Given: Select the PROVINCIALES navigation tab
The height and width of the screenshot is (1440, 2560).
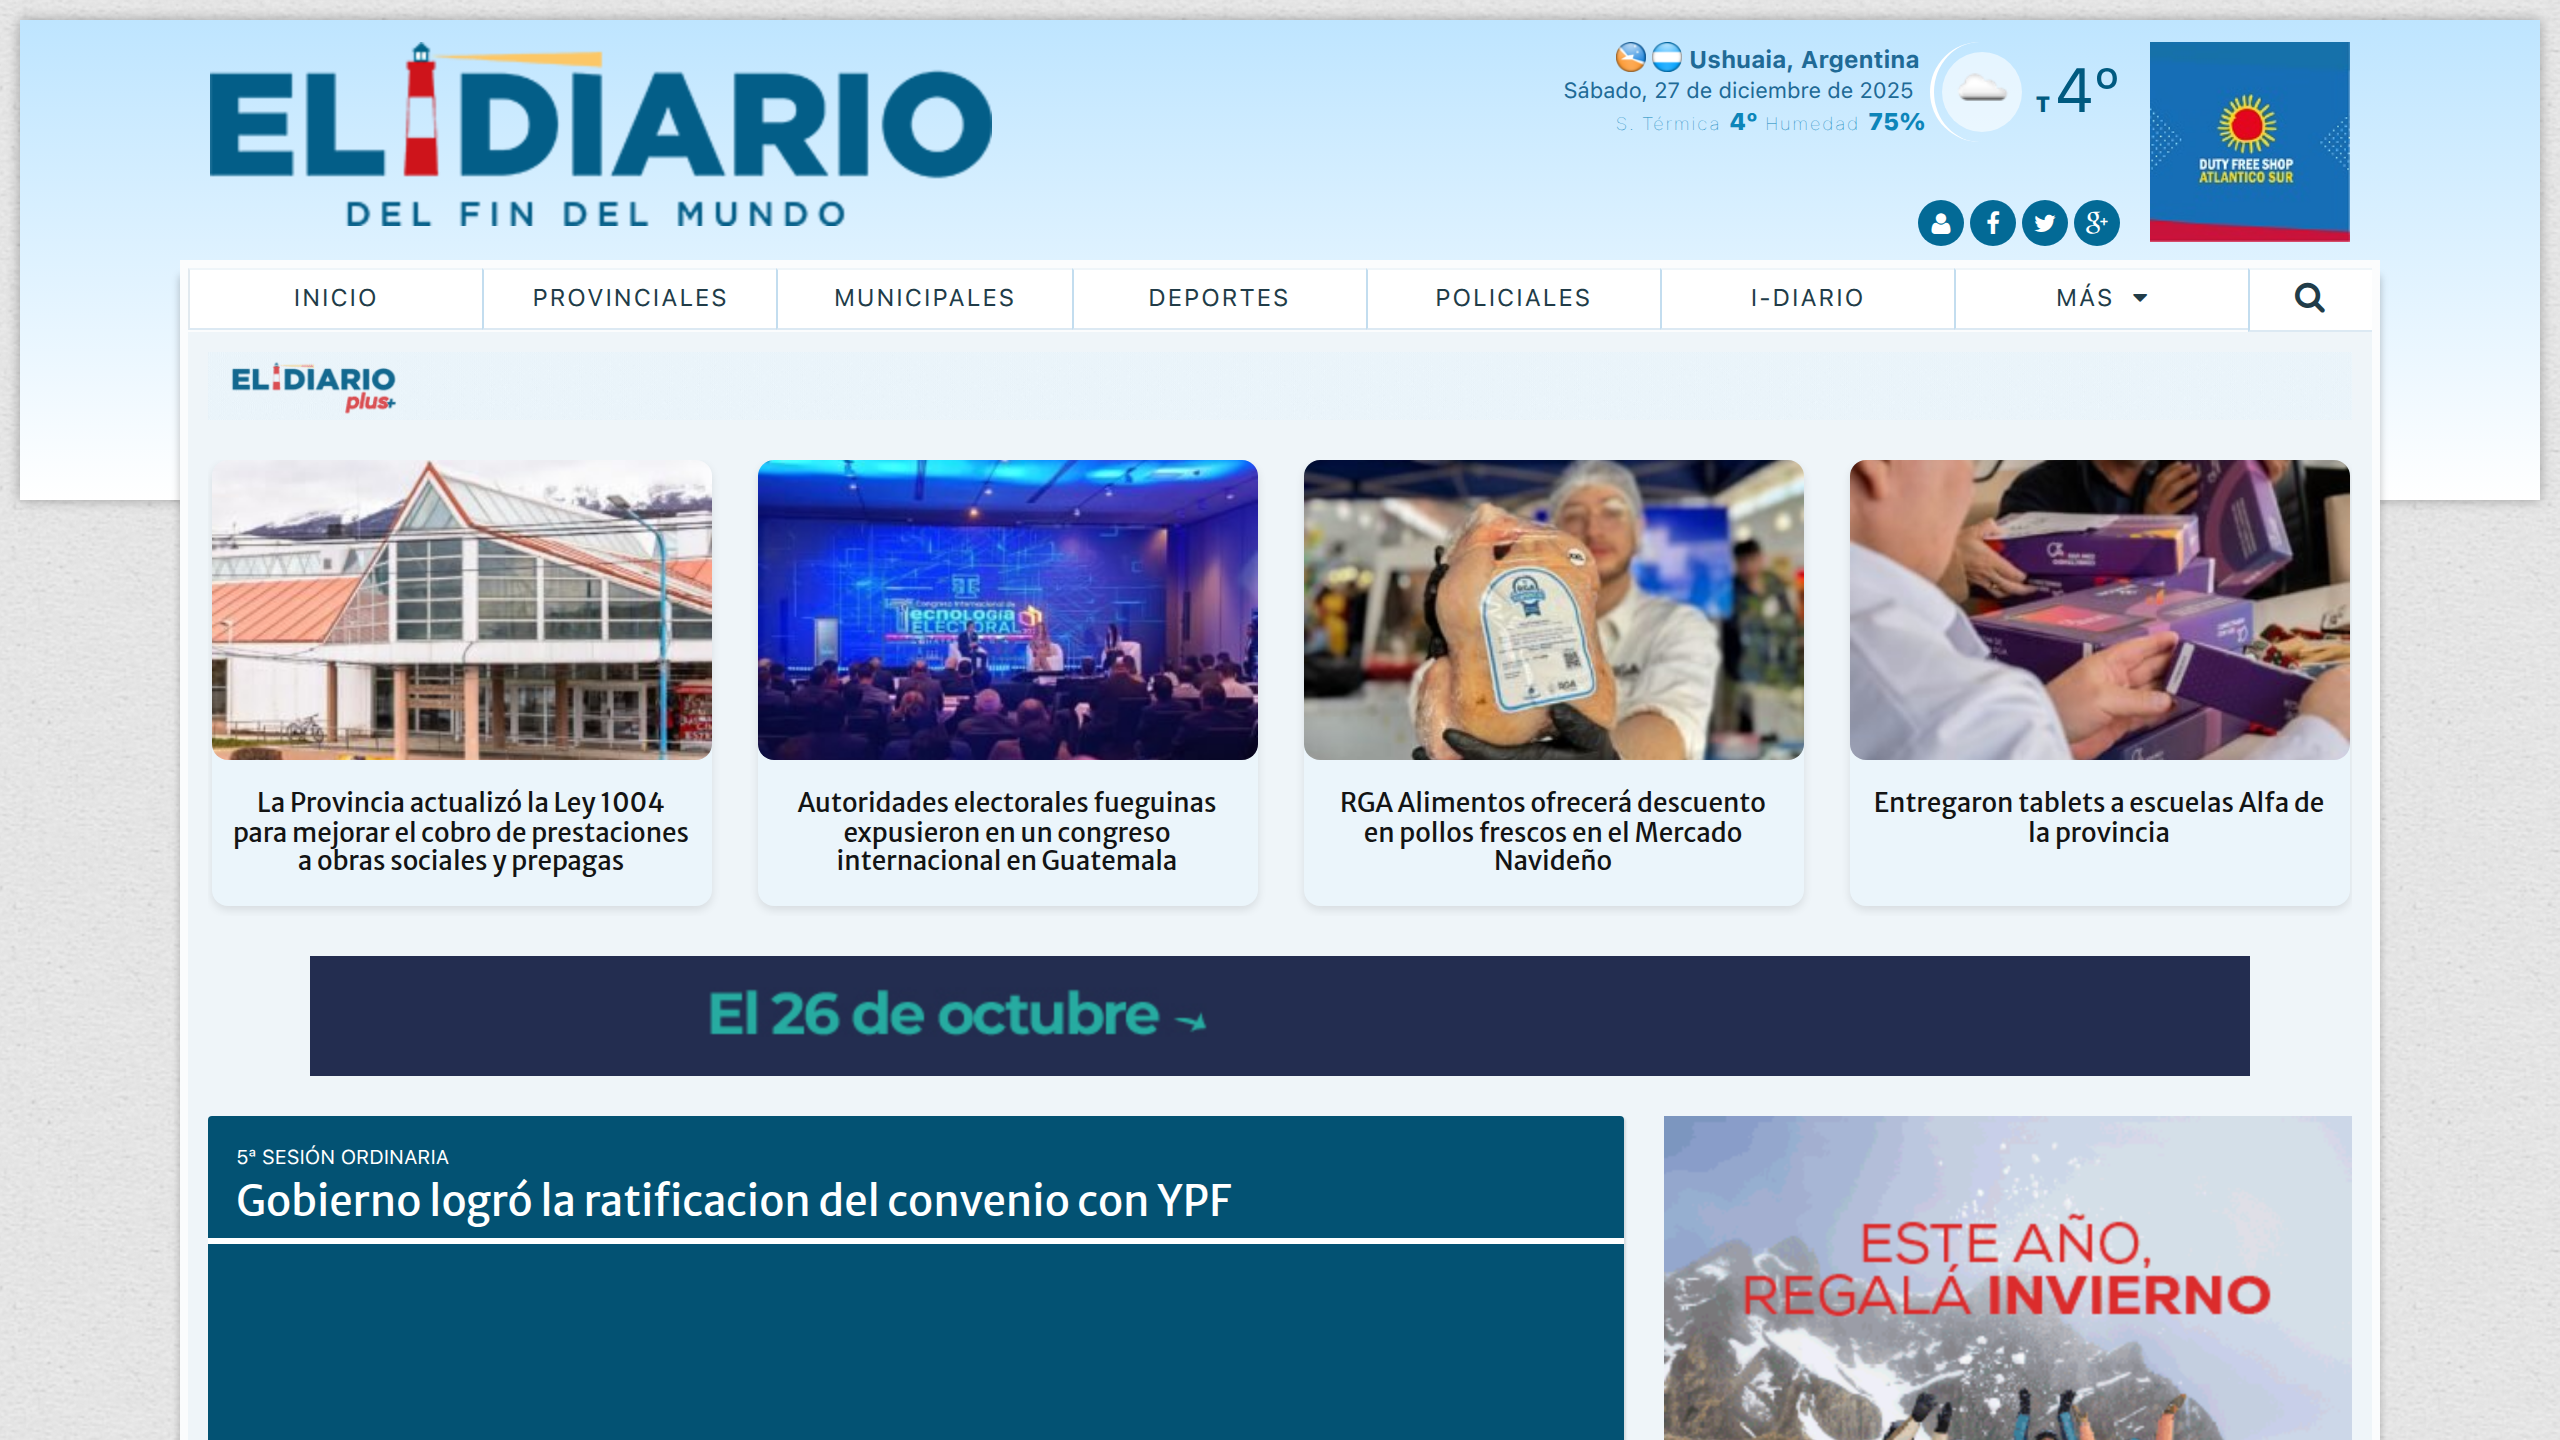Looking at the screenshot, I should [x=629, y=297].
